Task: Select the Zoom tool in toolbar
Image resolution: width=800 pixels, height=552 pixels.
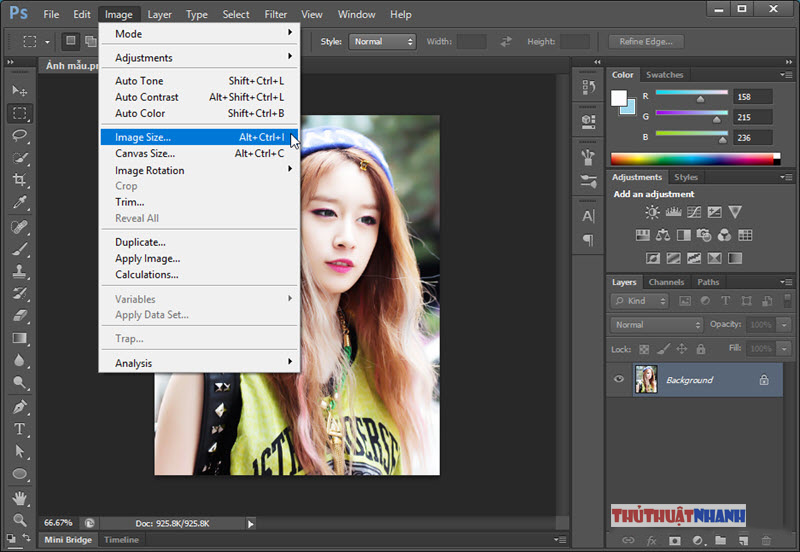Action: click(x=20, y=519)
